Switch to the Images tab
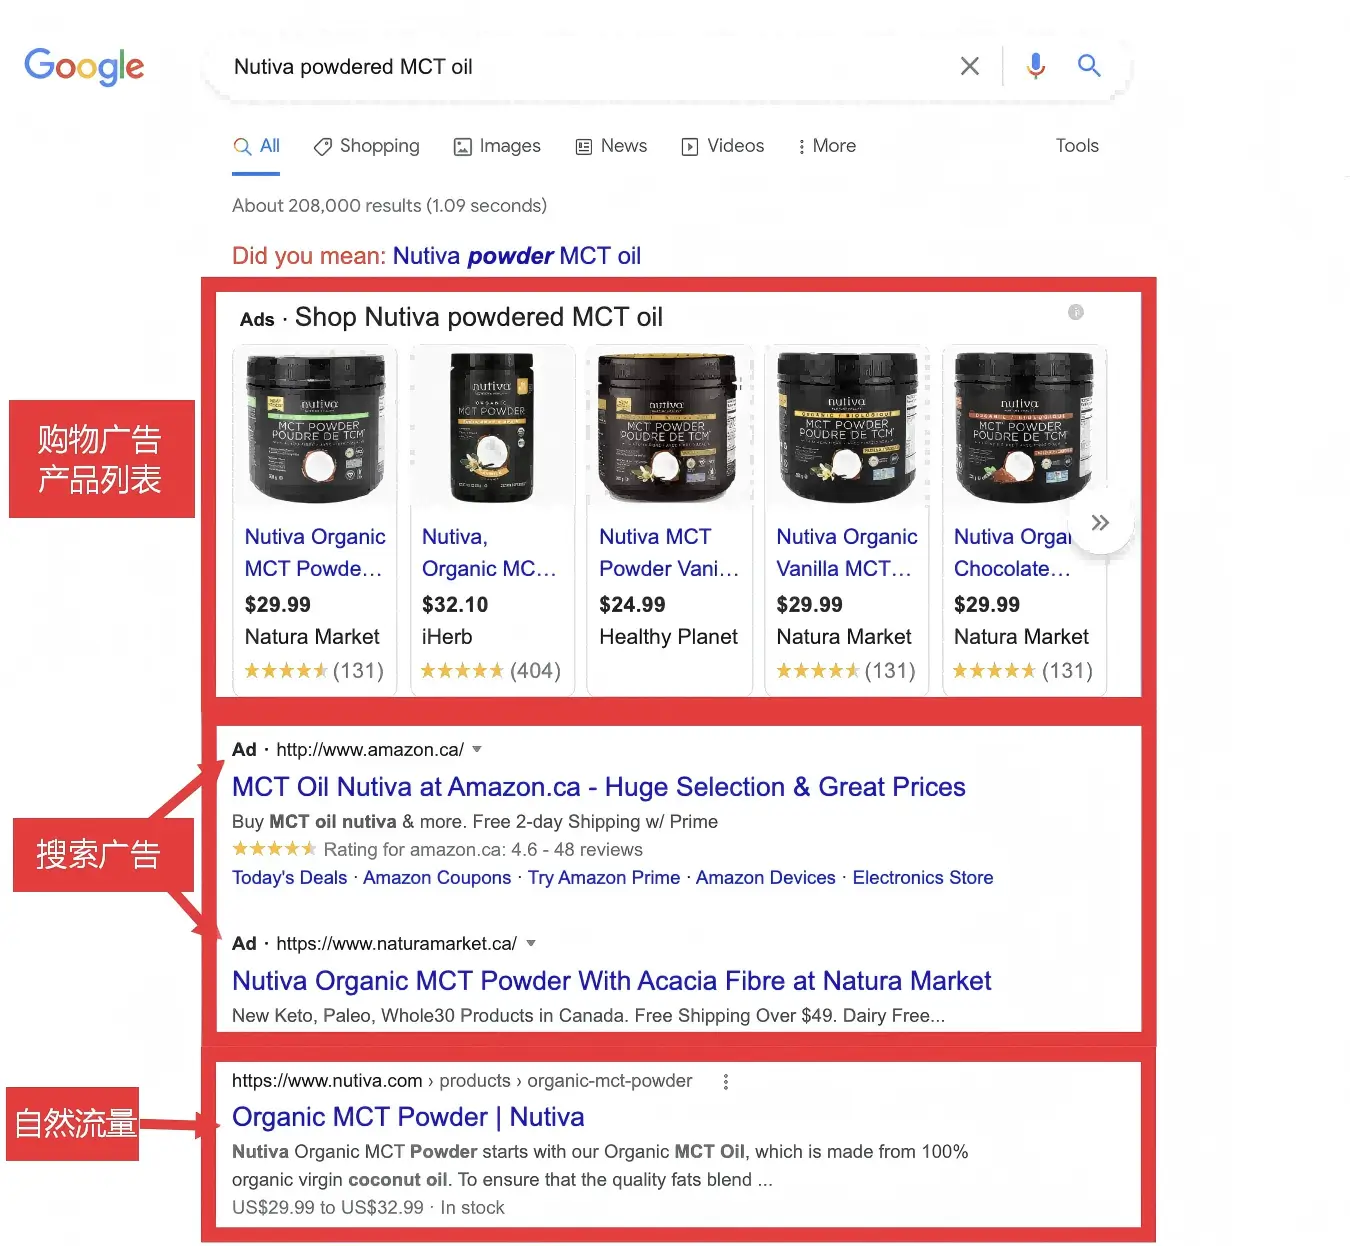The image size is (1350, 1246). click(497, 146)
